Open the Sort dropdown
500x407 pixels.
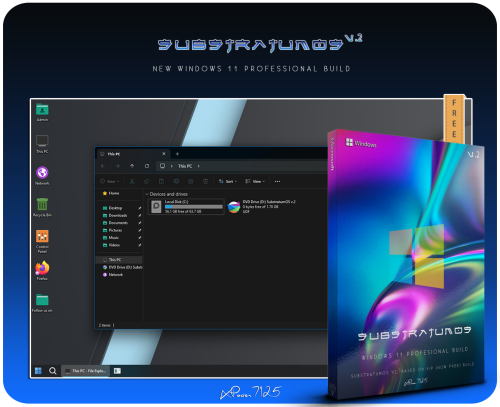click(x=228, y=181)
